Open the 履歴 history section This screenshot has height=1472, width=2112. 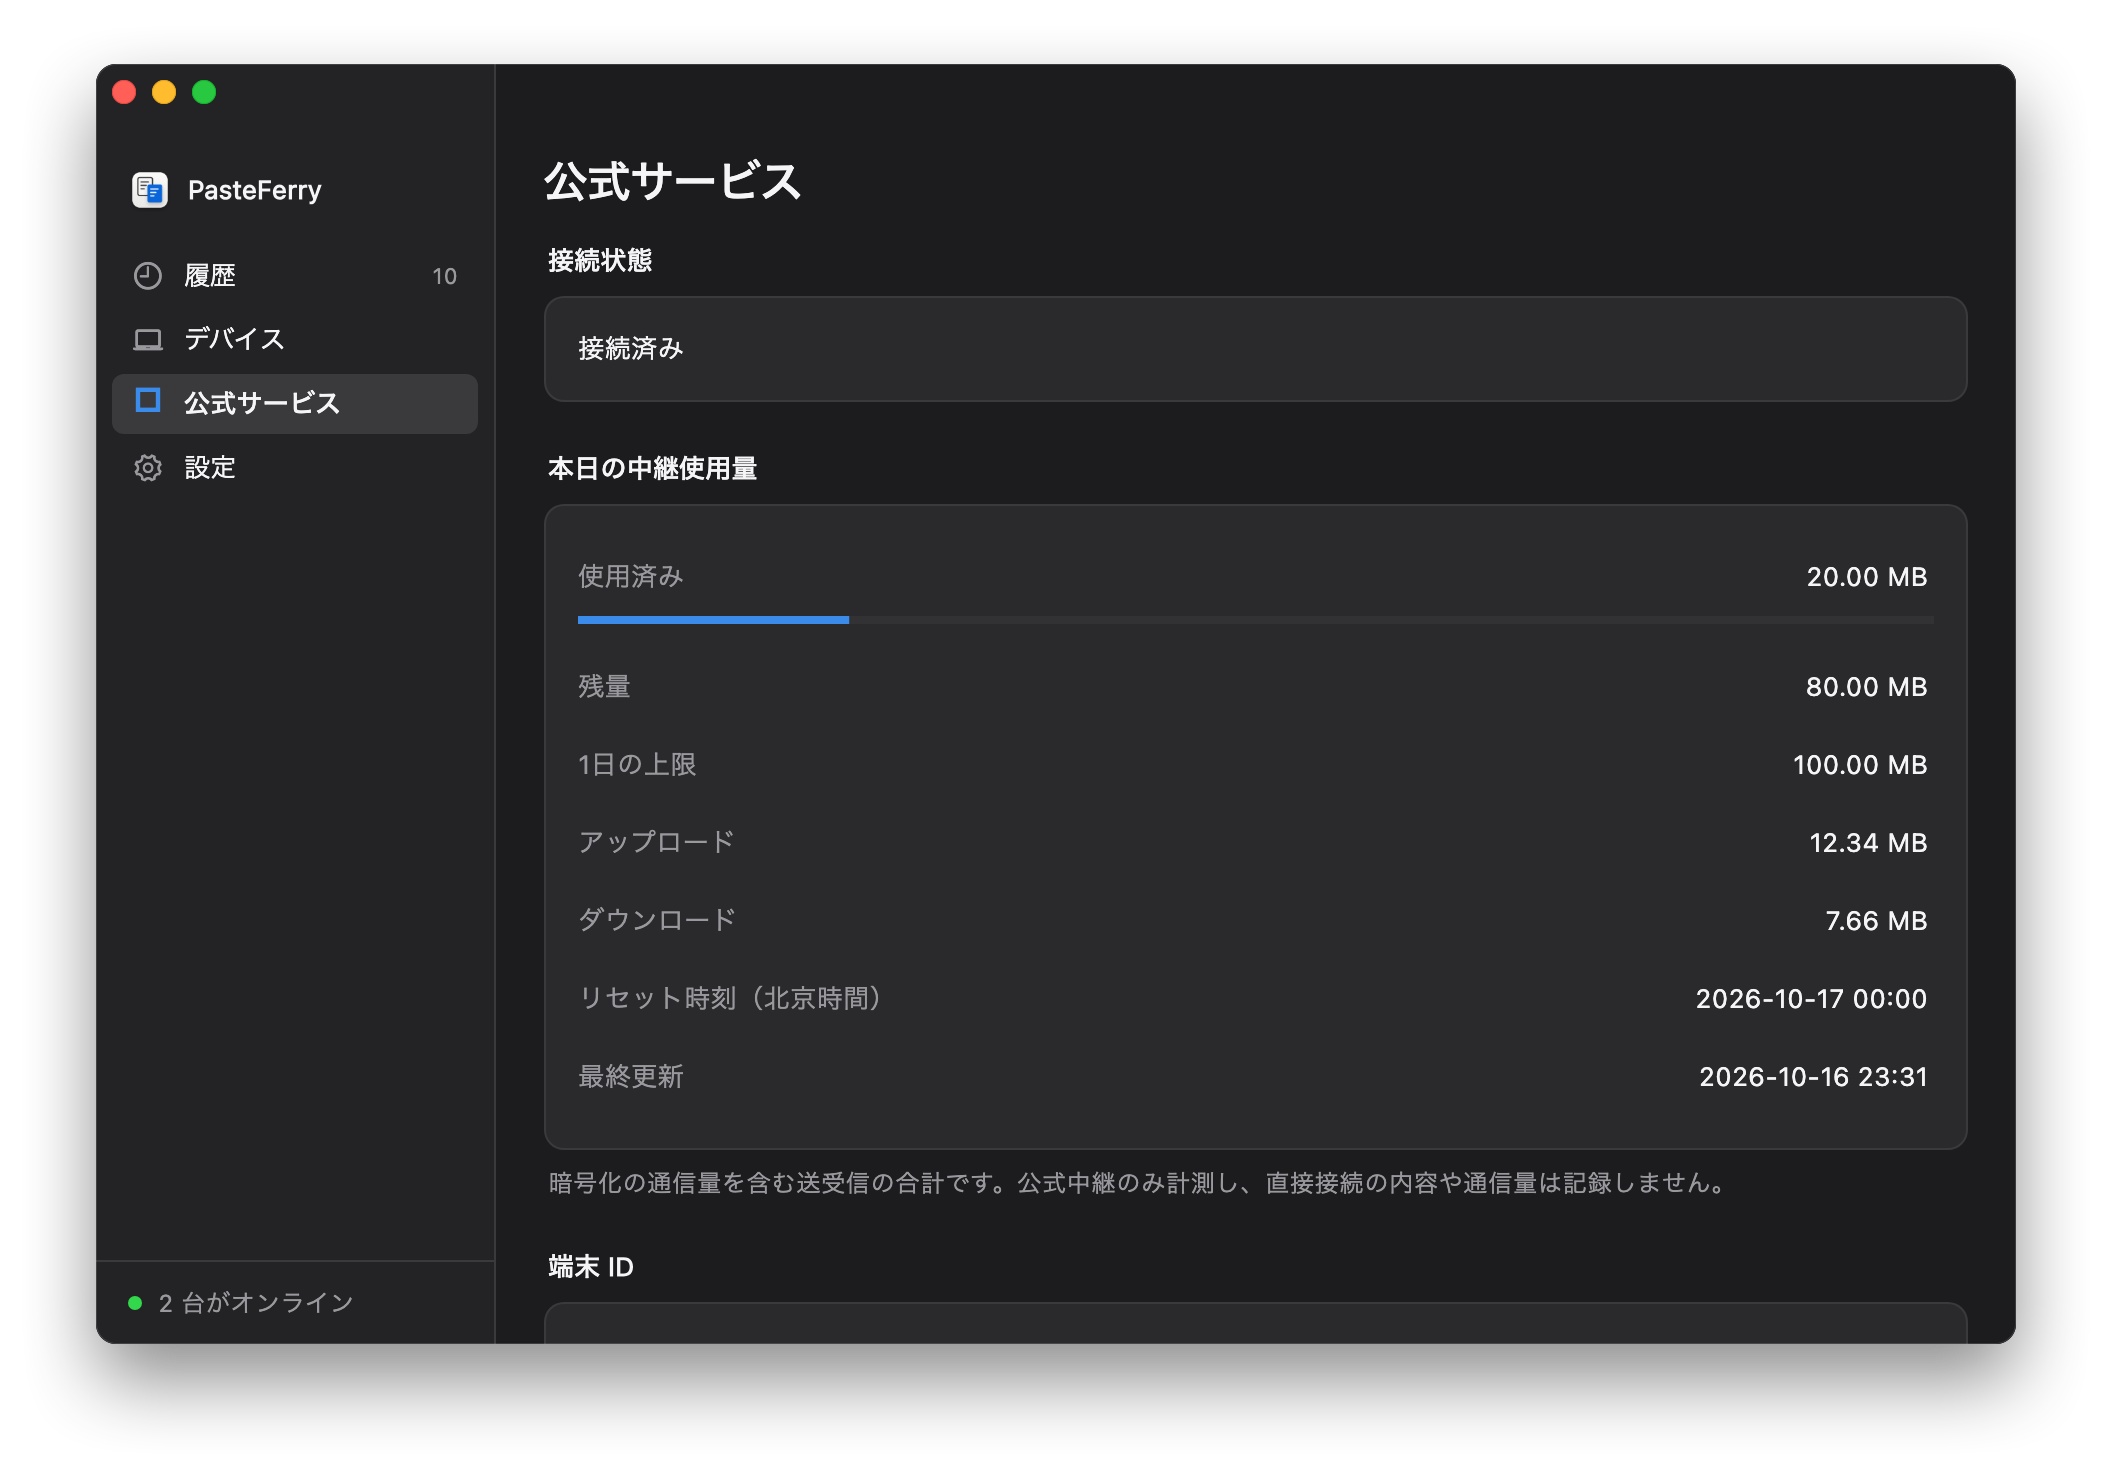295,276
